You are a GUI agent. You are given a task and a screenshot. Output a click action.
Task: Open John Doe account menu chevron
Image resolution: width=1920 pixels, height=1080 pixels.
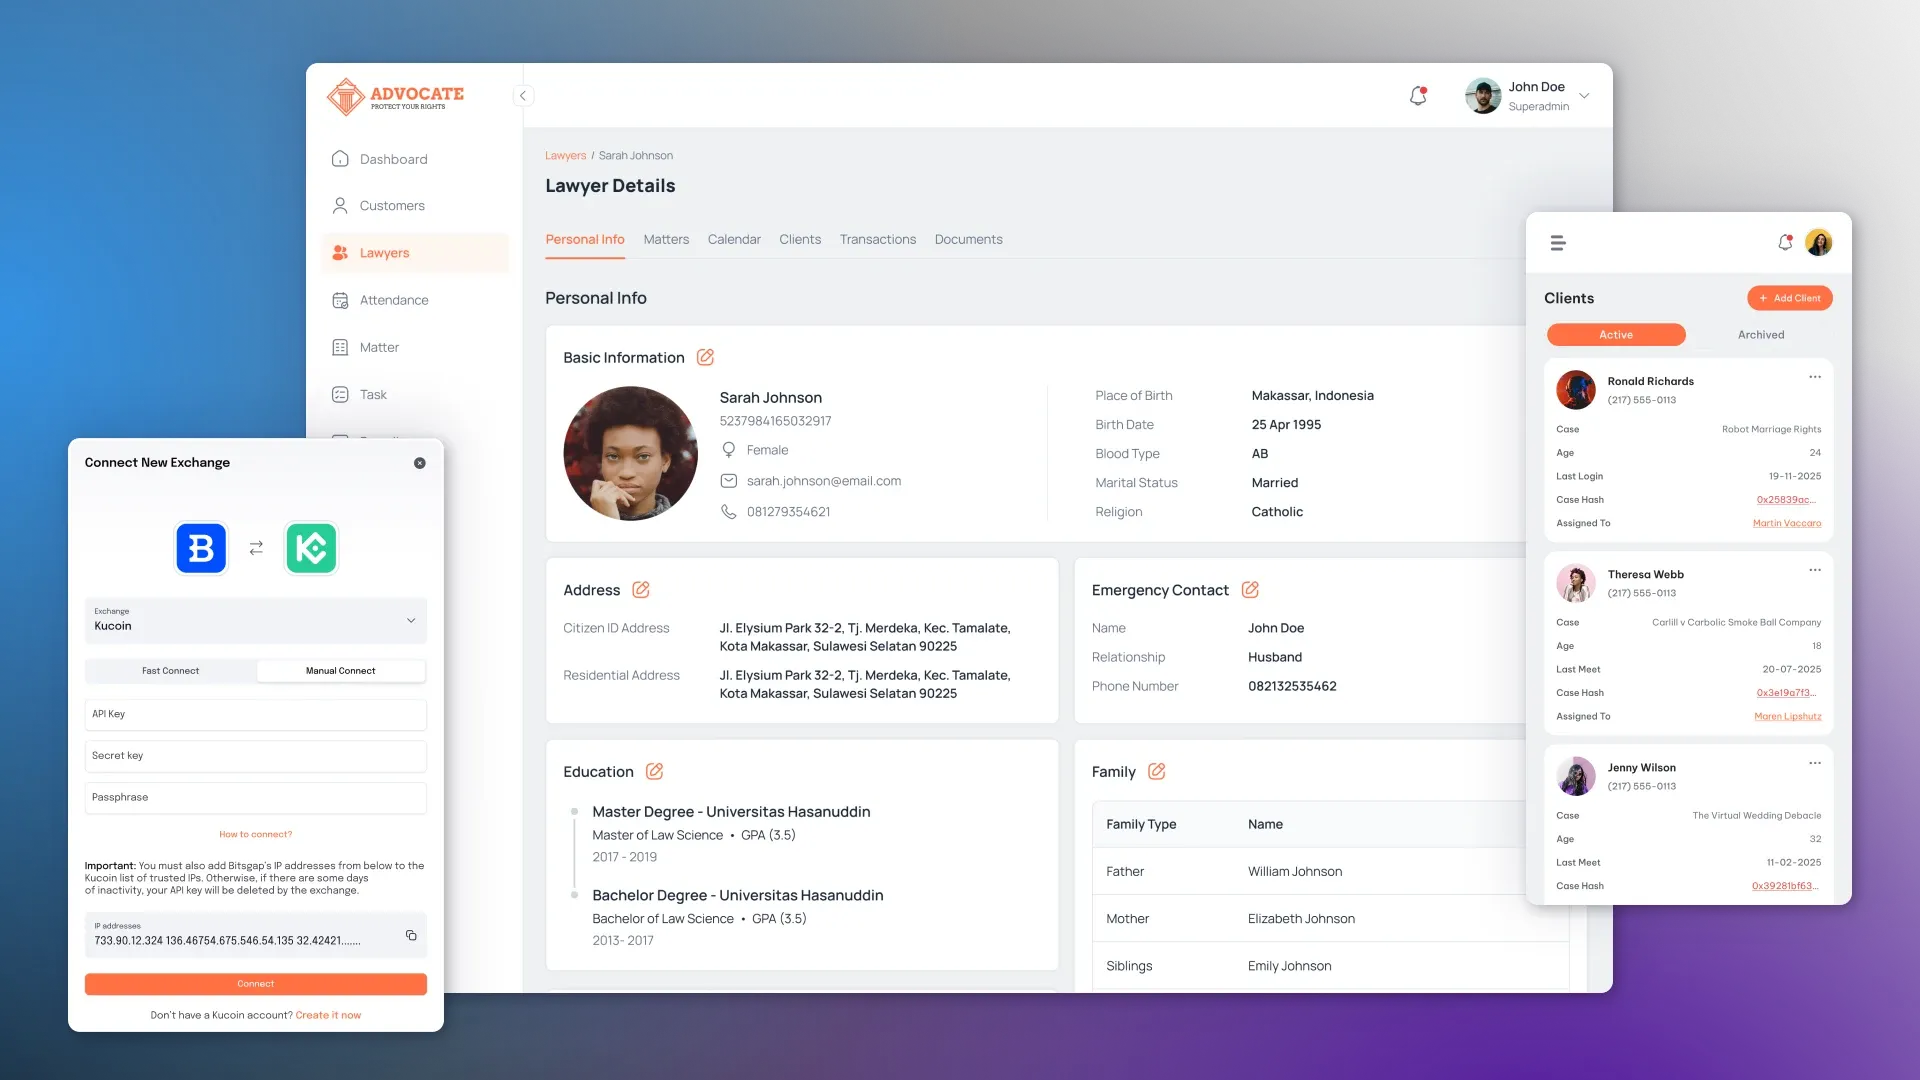(1584, 96)
